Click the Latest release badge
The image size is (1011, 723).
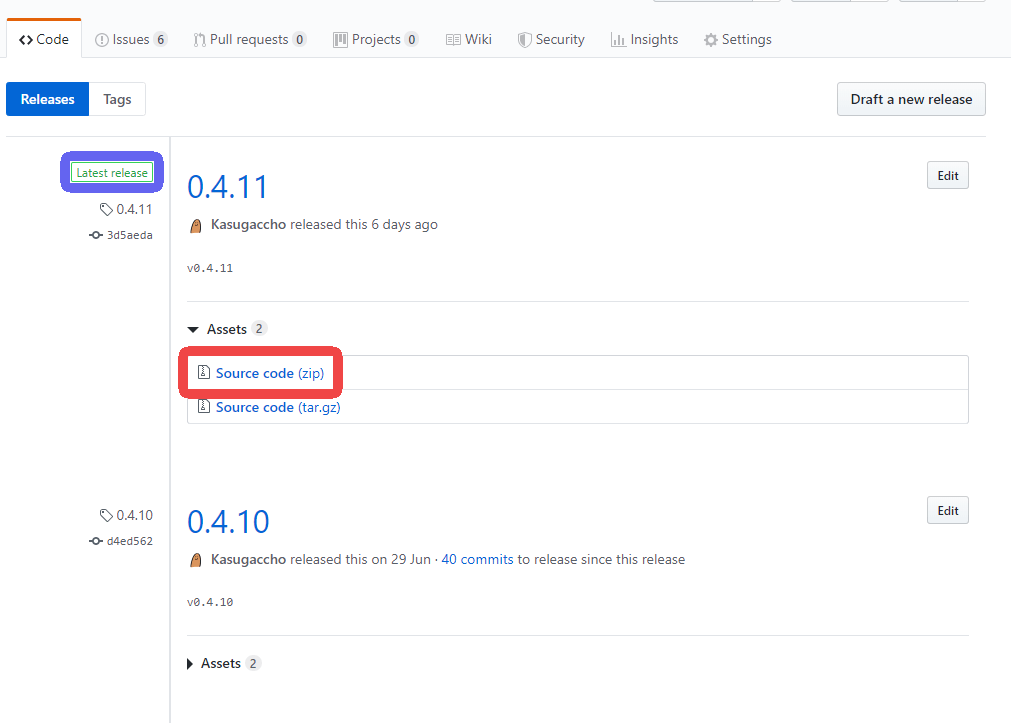(x=112, y=173)
